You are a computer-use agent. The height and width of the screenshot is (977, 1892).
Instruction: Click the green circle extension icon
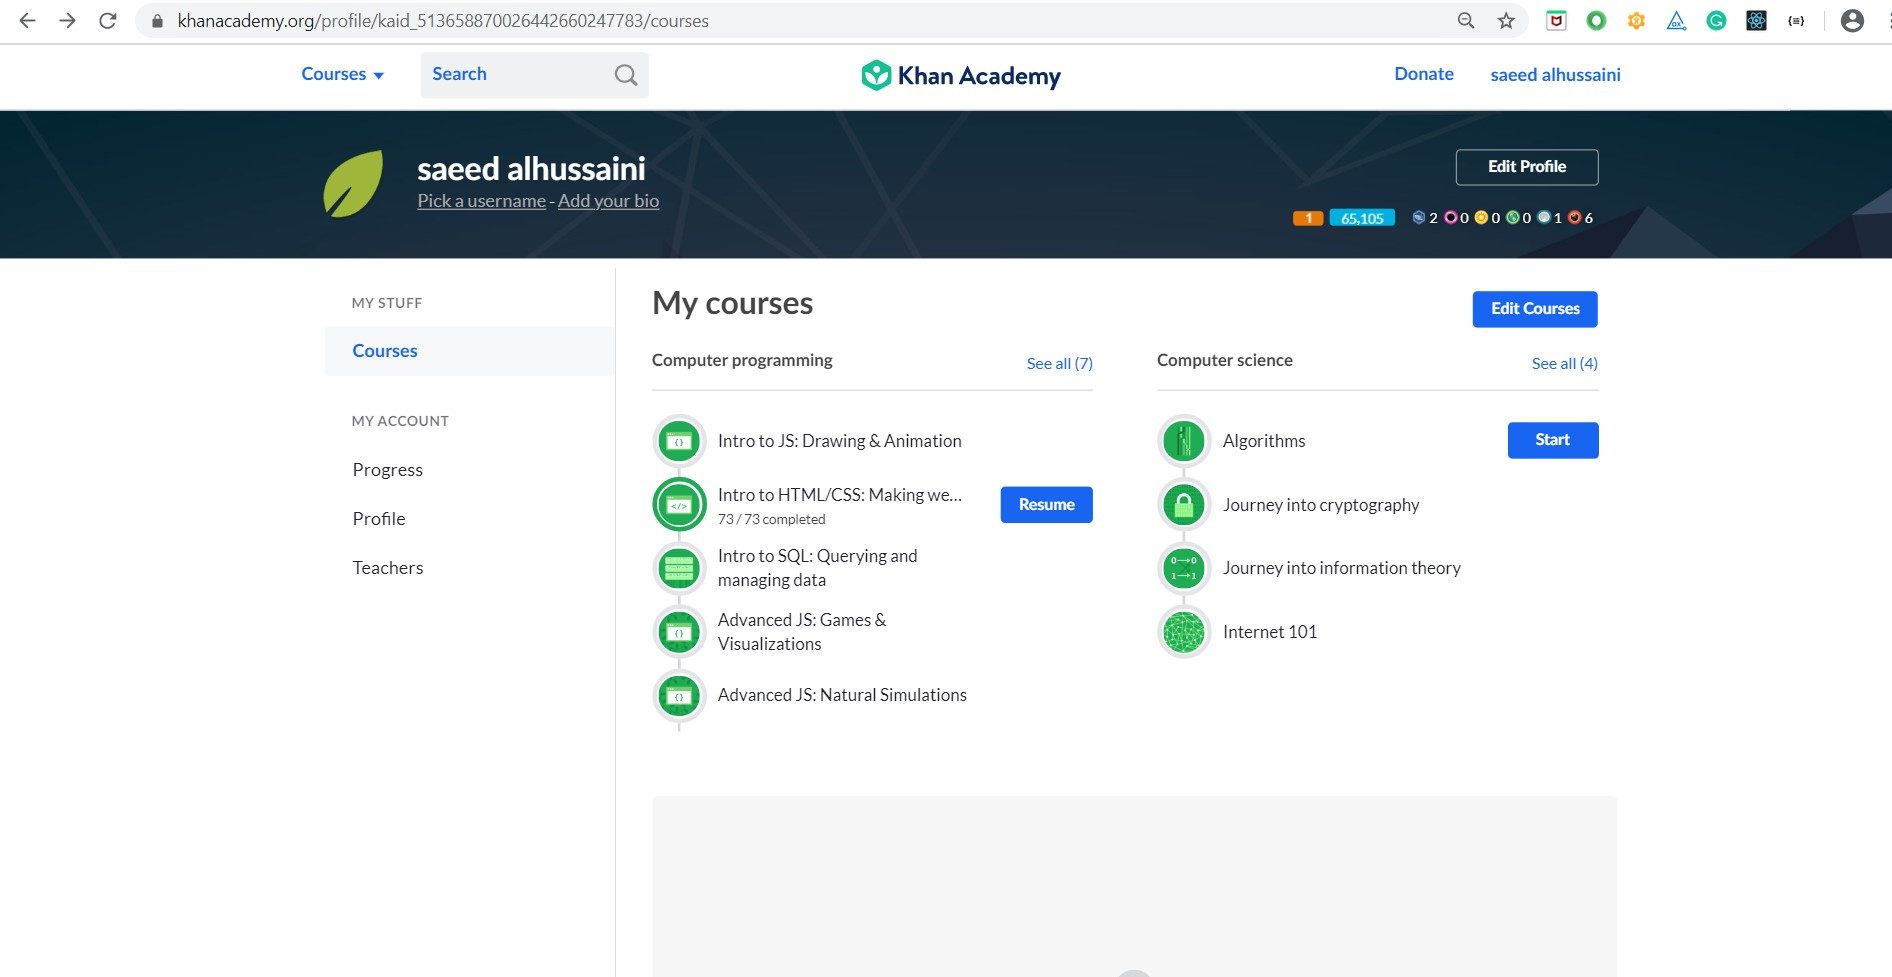1596,20
